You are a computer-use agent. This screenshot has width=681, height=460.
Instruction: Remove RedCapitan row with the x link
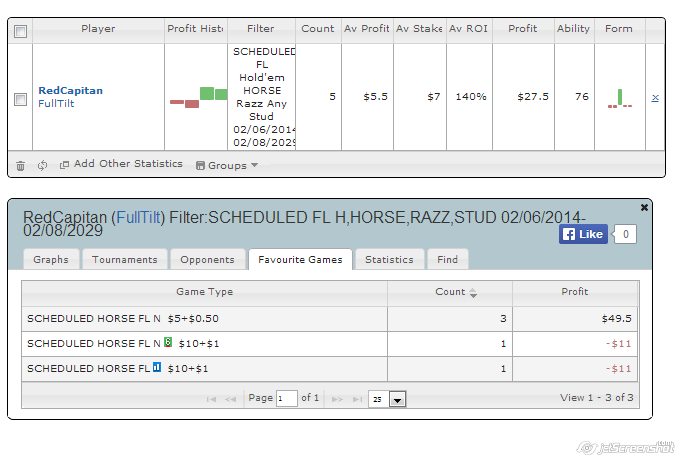(x=655, y=98)
